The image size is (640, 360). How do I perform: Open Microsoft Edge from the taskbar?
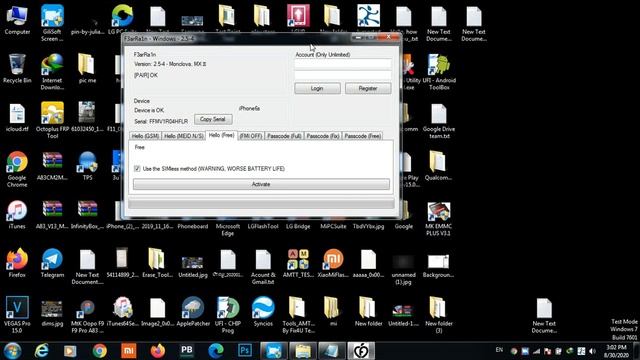[x=216, y=351]
